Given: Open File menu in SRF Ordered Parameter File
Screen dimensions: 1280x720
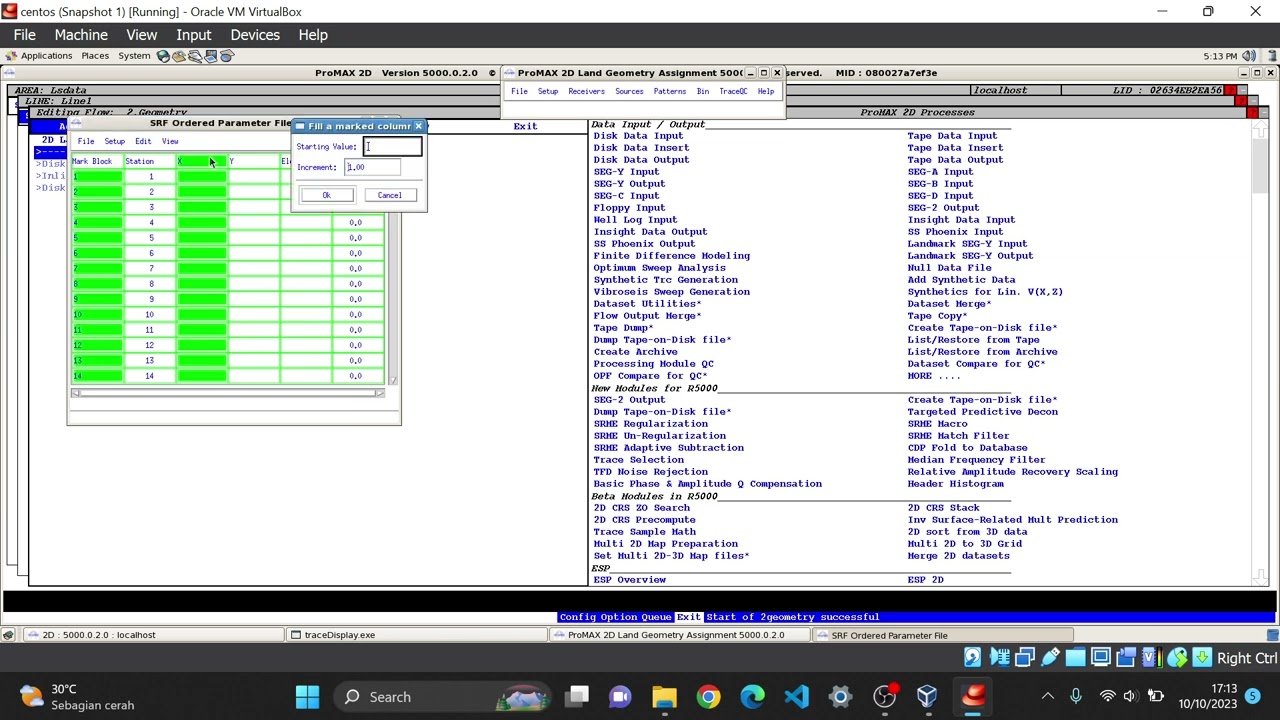Looking at the screenshot, I should point(86,141).
